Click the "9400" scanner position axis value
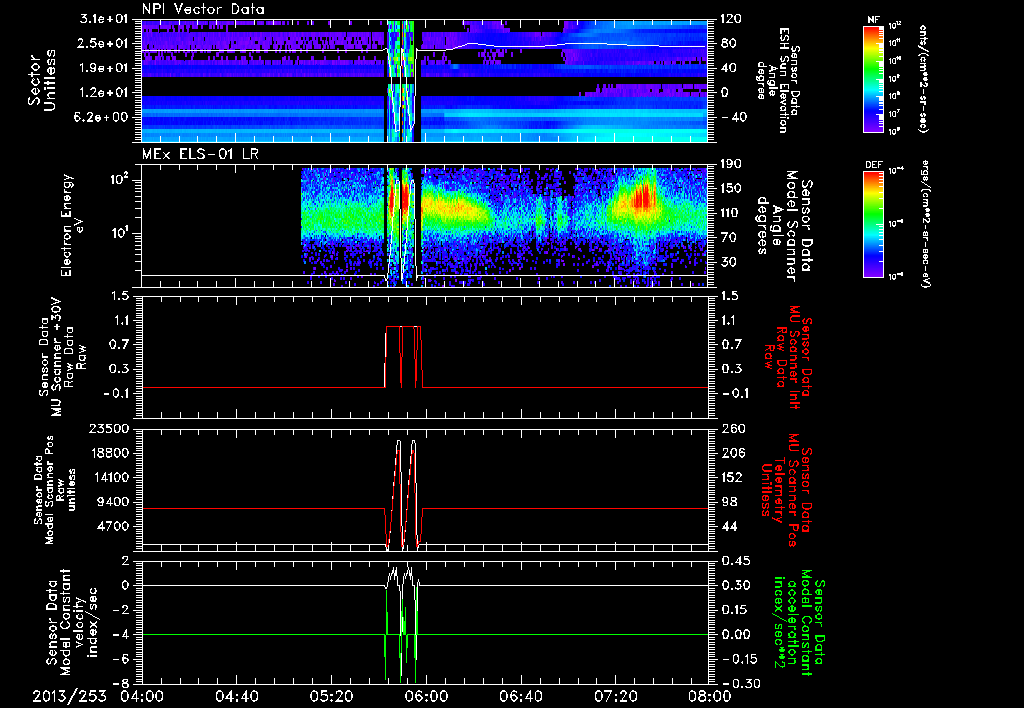This screenshot has height=708, width=1024. coord(114,502)
